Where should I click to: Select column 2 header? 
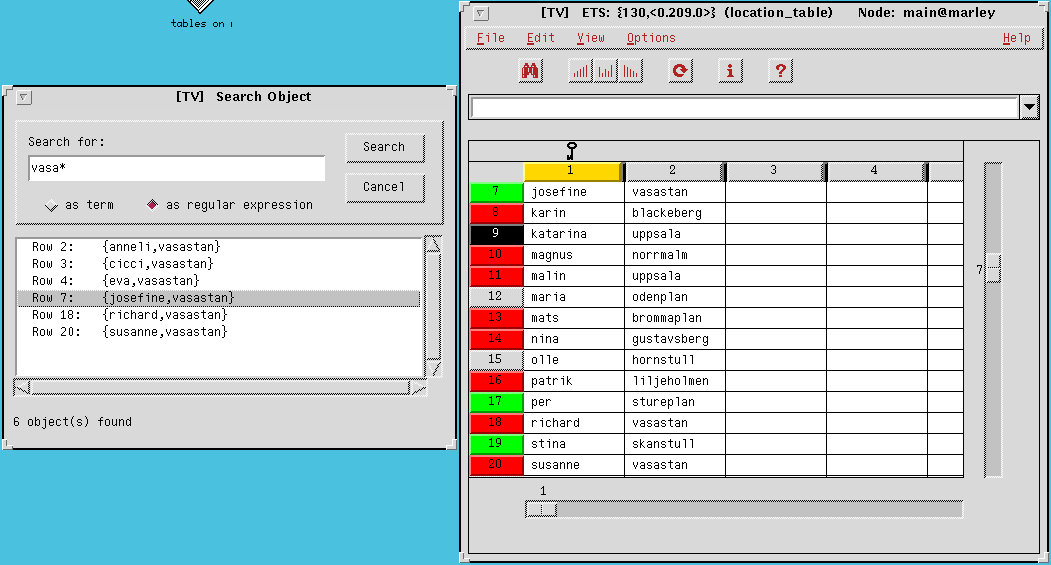coord(674,171)
